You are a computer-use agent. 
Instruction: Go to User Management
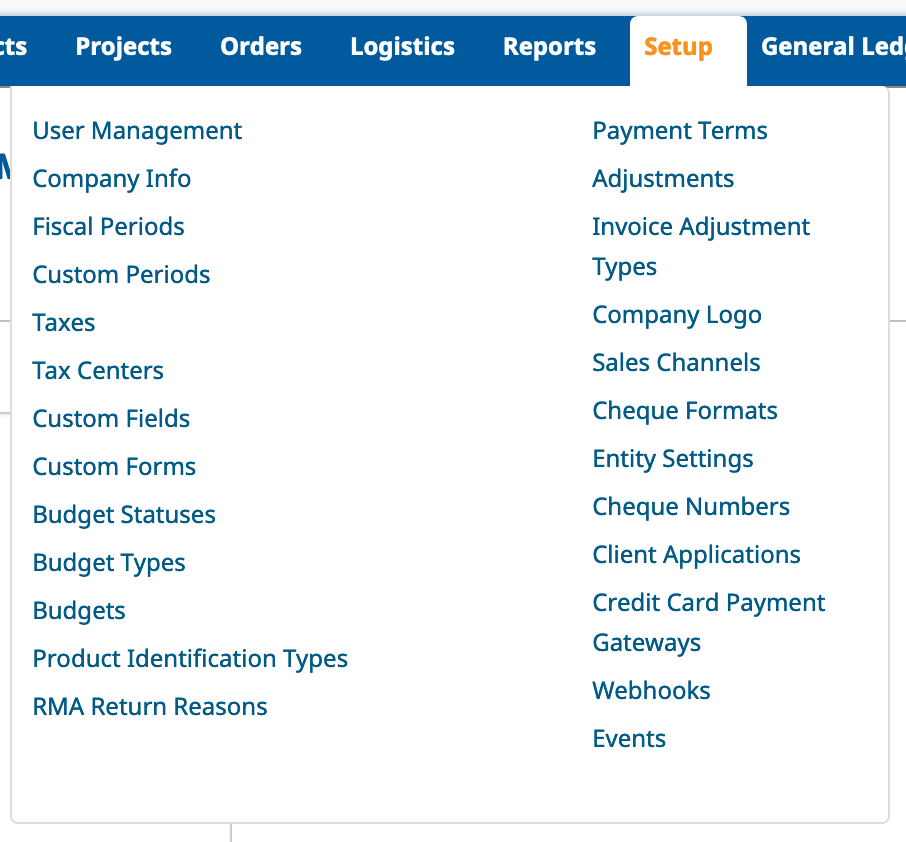(x=137, y=131)
